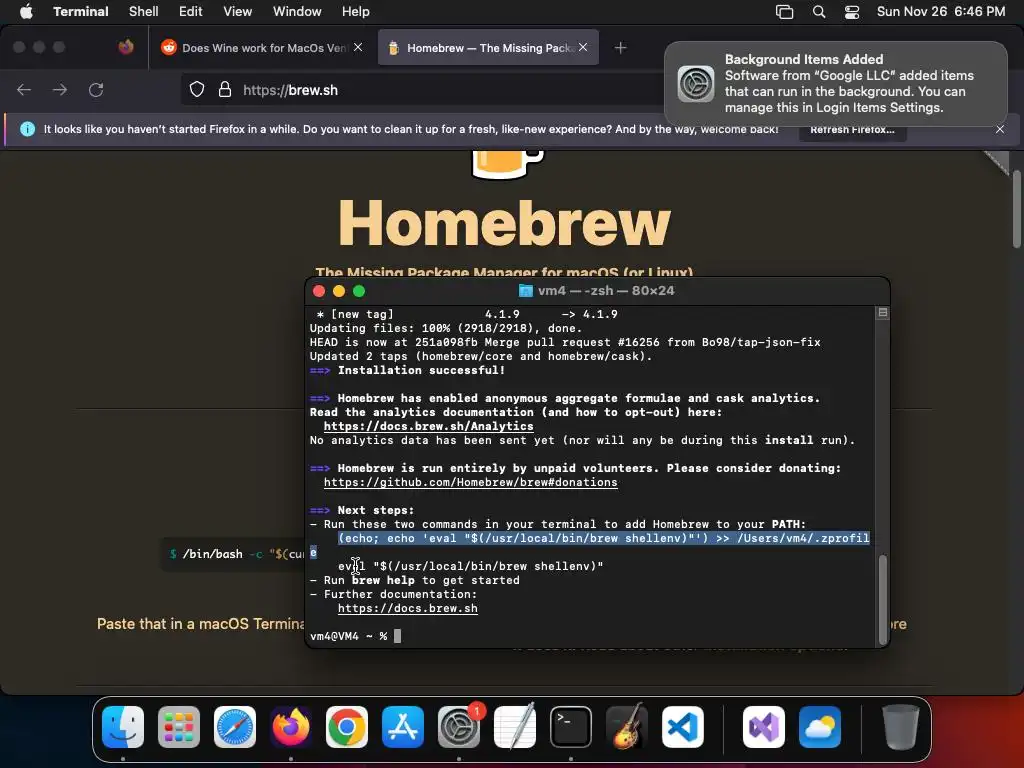Image resolution: width=1024 pixels, height=768 pixels.
Task: Open Visual Studio Code from the Dock
Action: pos(683,726)
